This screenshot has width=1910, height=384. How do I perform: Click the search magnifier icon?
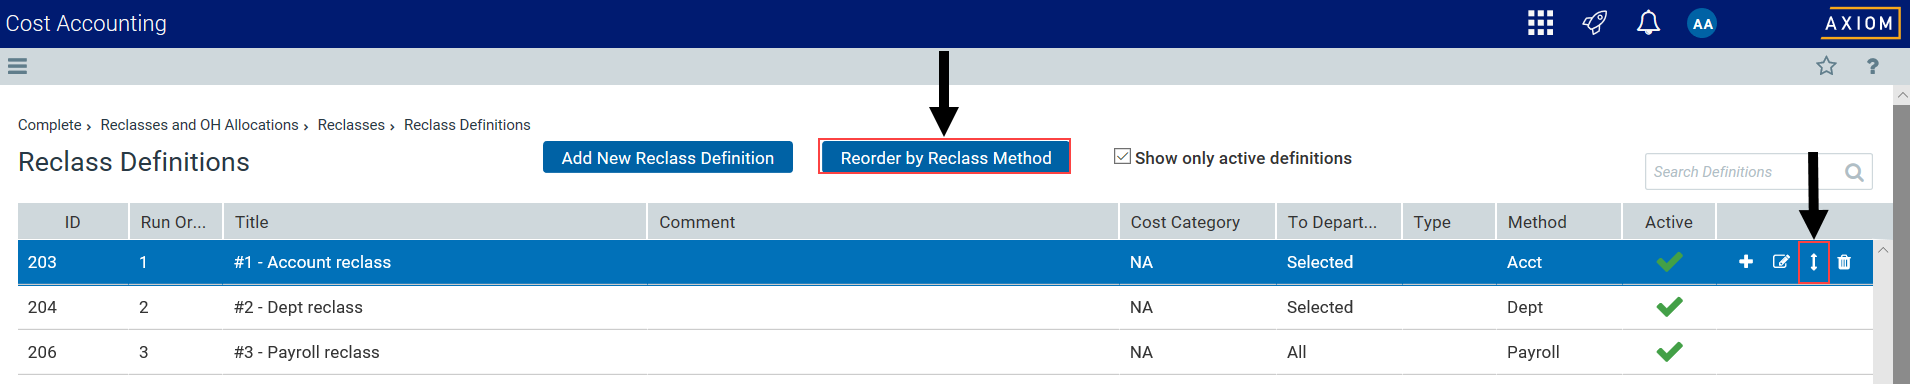(1854, 172)
